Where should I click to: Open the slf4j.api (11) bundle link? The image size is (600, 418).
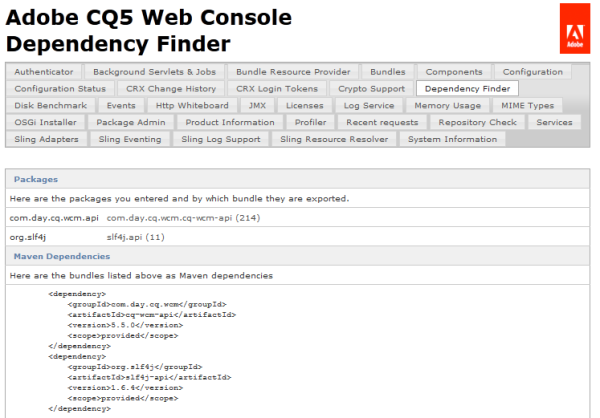135,237
